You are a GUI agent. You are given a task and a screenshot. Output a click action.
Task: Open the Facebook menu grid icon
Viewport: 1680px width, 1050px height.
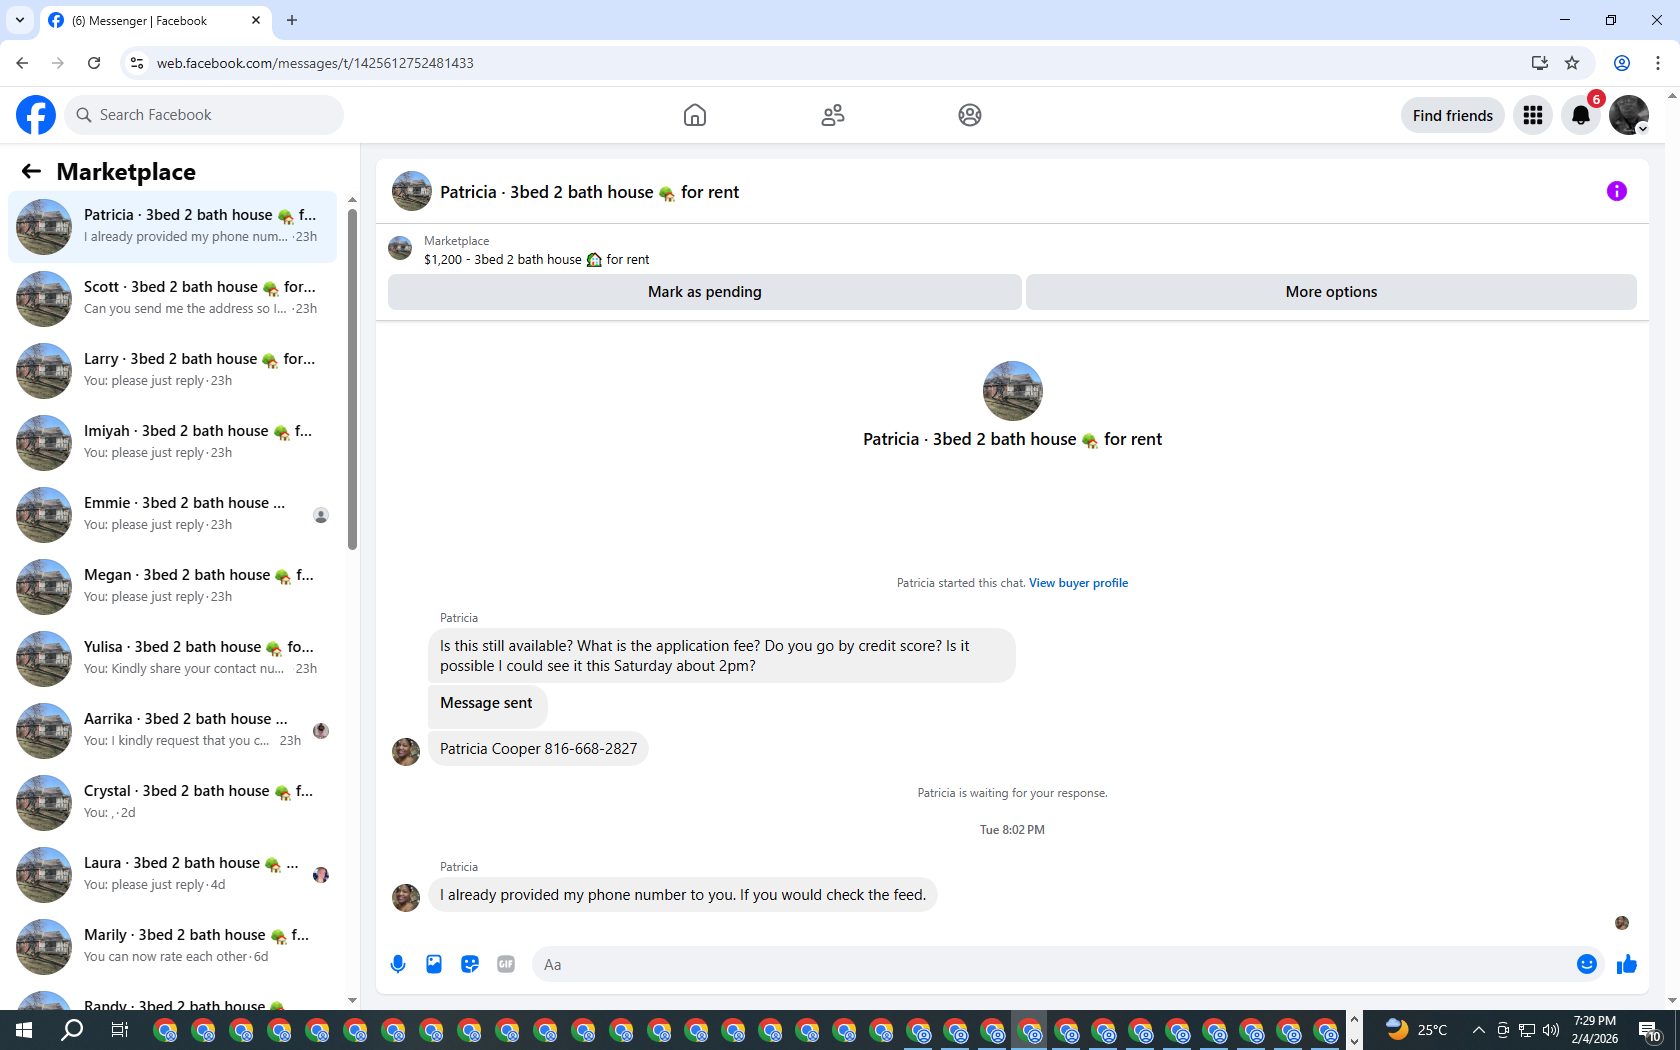(x=1533, y=115)
